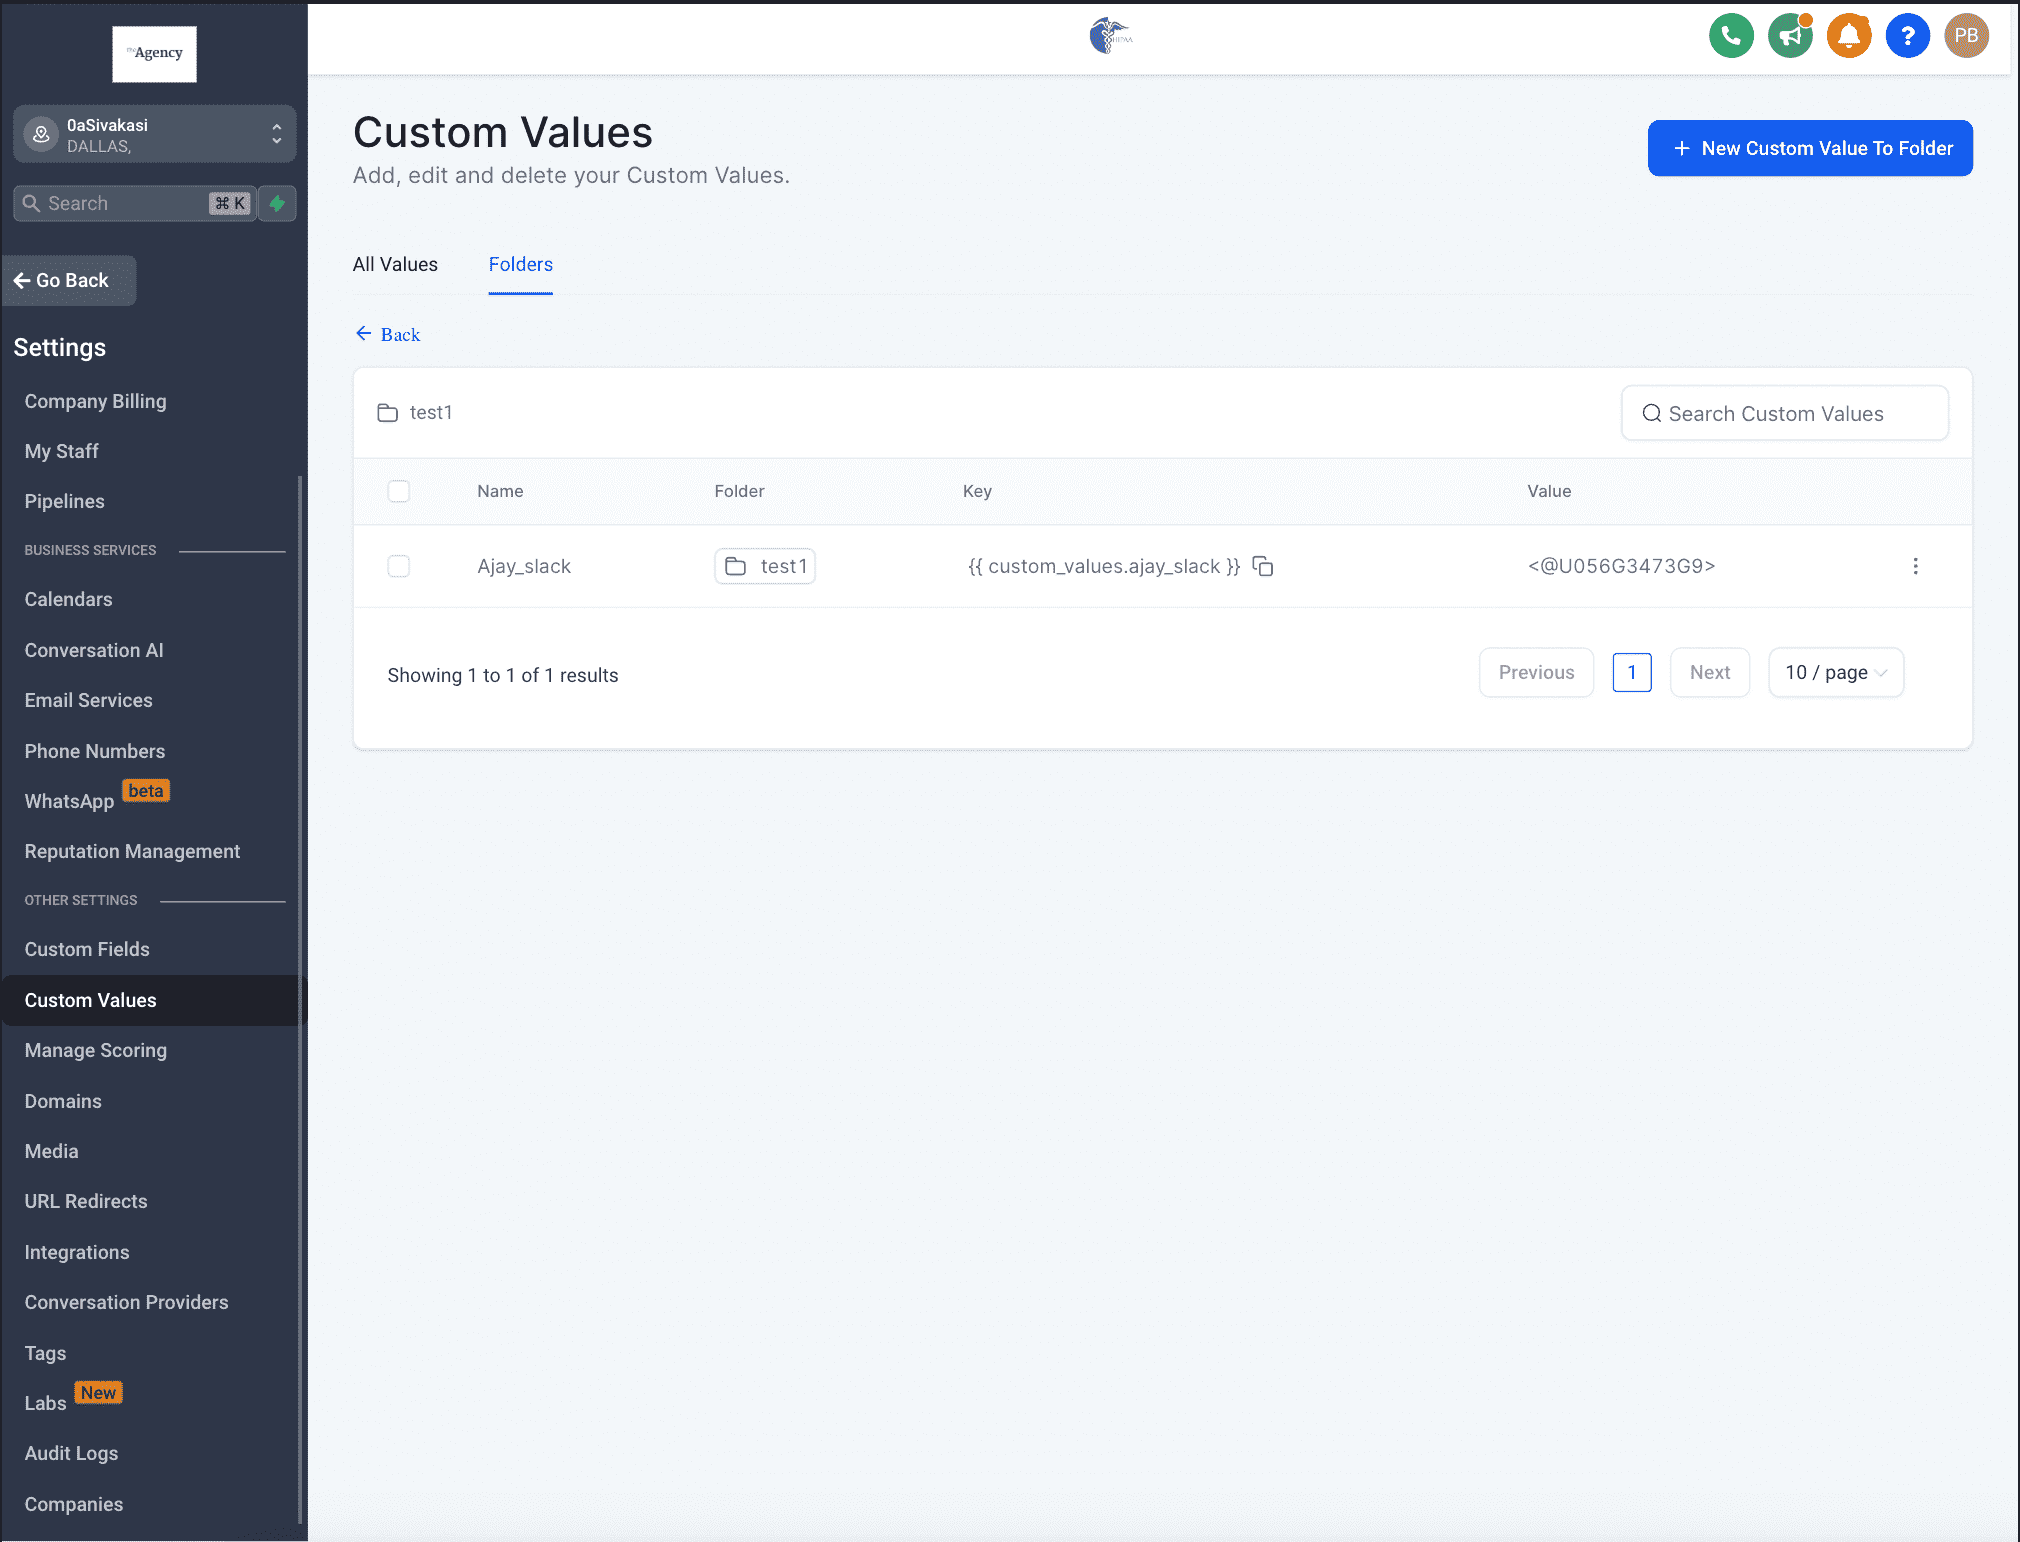Click the blue help question mark icon

click(1907, 36)
